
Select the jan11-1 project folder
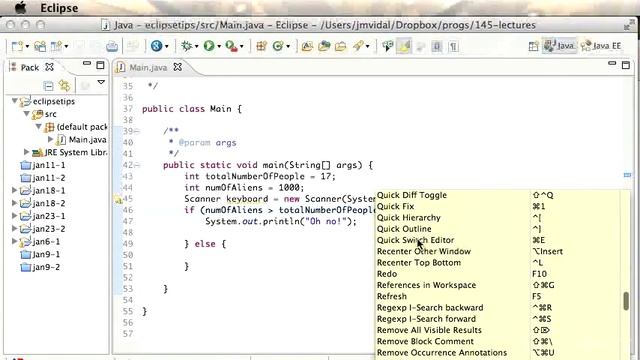(x=43, y=165)
